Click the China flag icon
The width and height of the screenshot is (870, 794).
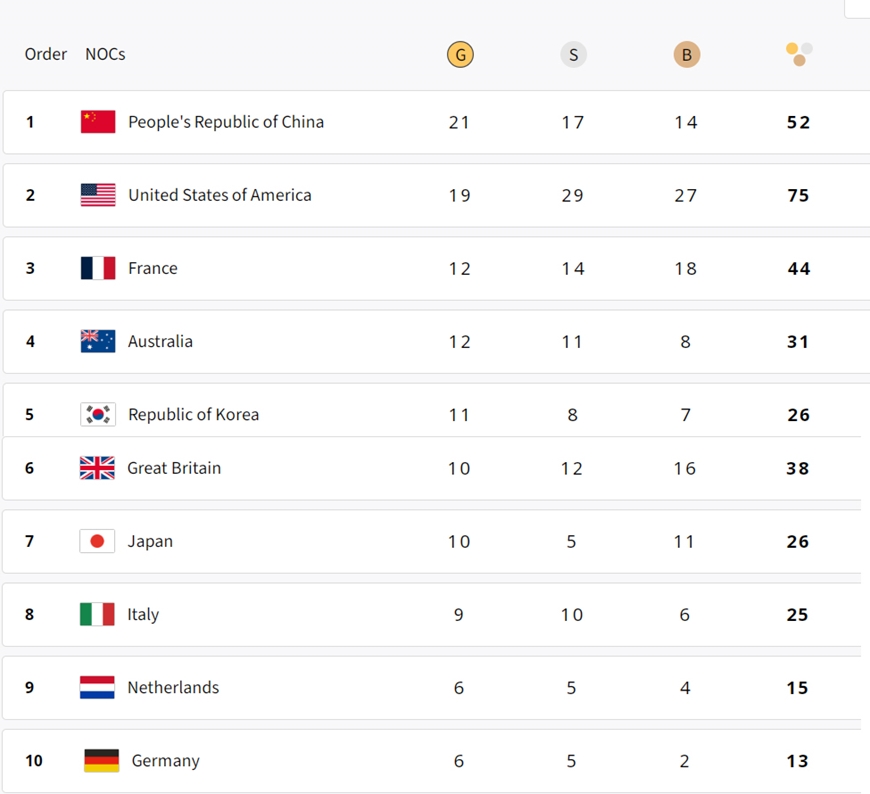coord(98,122)
